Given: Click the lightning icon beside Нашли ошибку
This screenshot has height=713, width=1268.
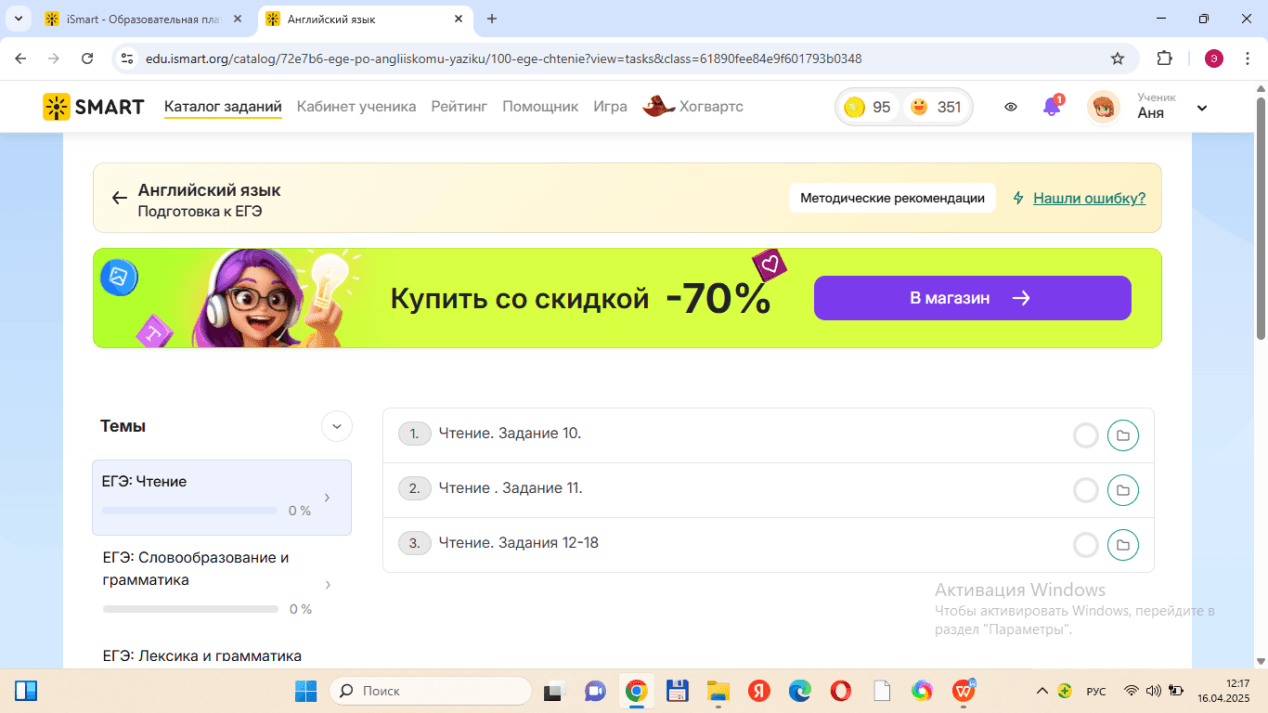Looking at the screenshot, I should coord(1018,198).
